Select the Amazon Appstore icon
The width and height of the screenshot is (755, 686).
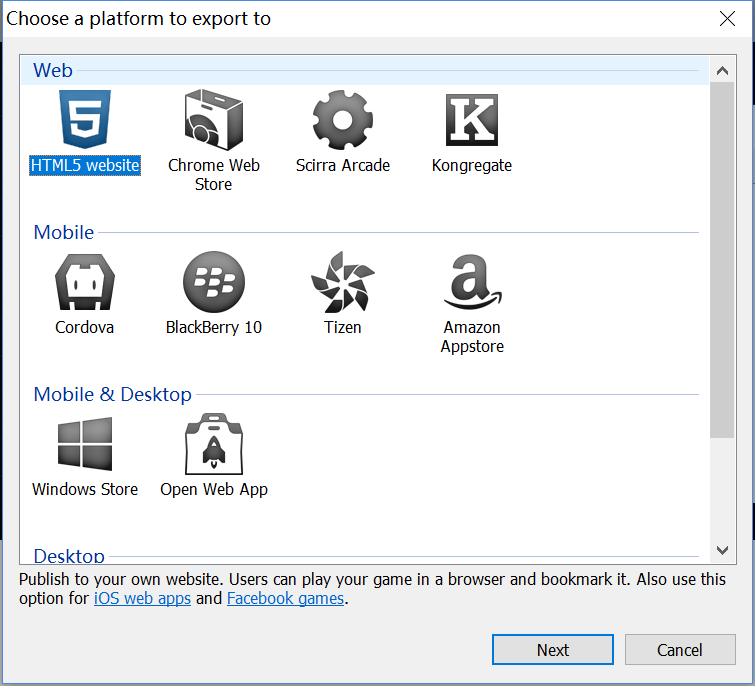472,282
